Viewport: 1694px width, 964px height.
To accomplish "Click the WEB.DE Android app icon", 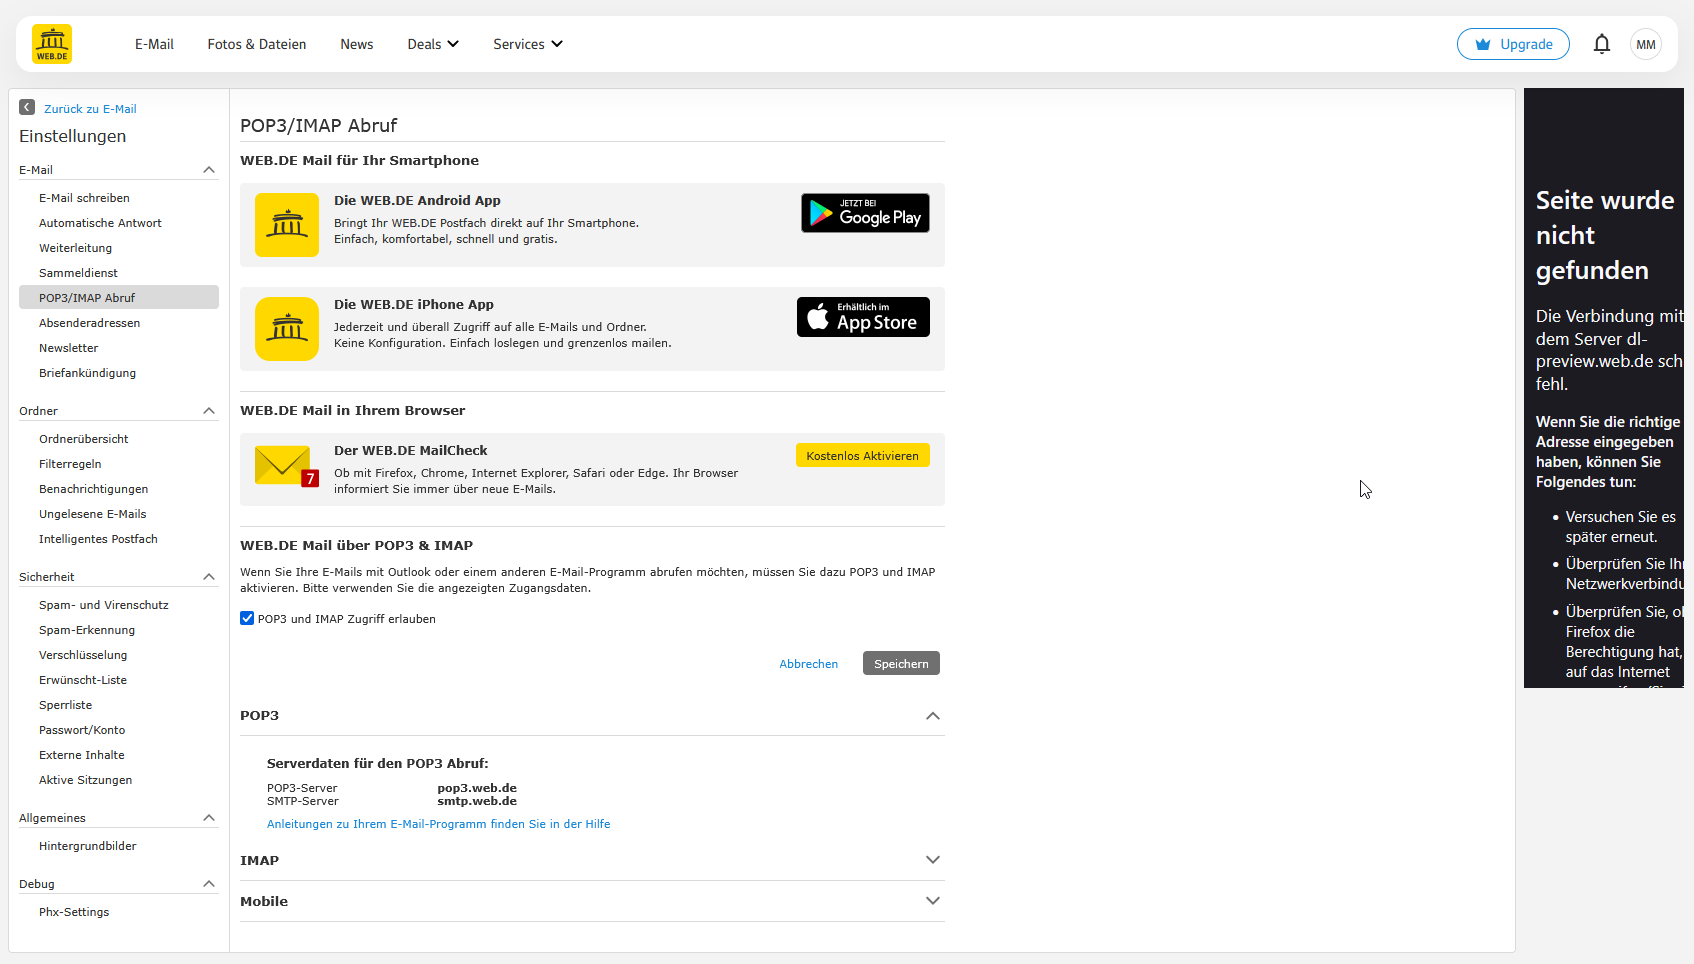I will (287, 225).
